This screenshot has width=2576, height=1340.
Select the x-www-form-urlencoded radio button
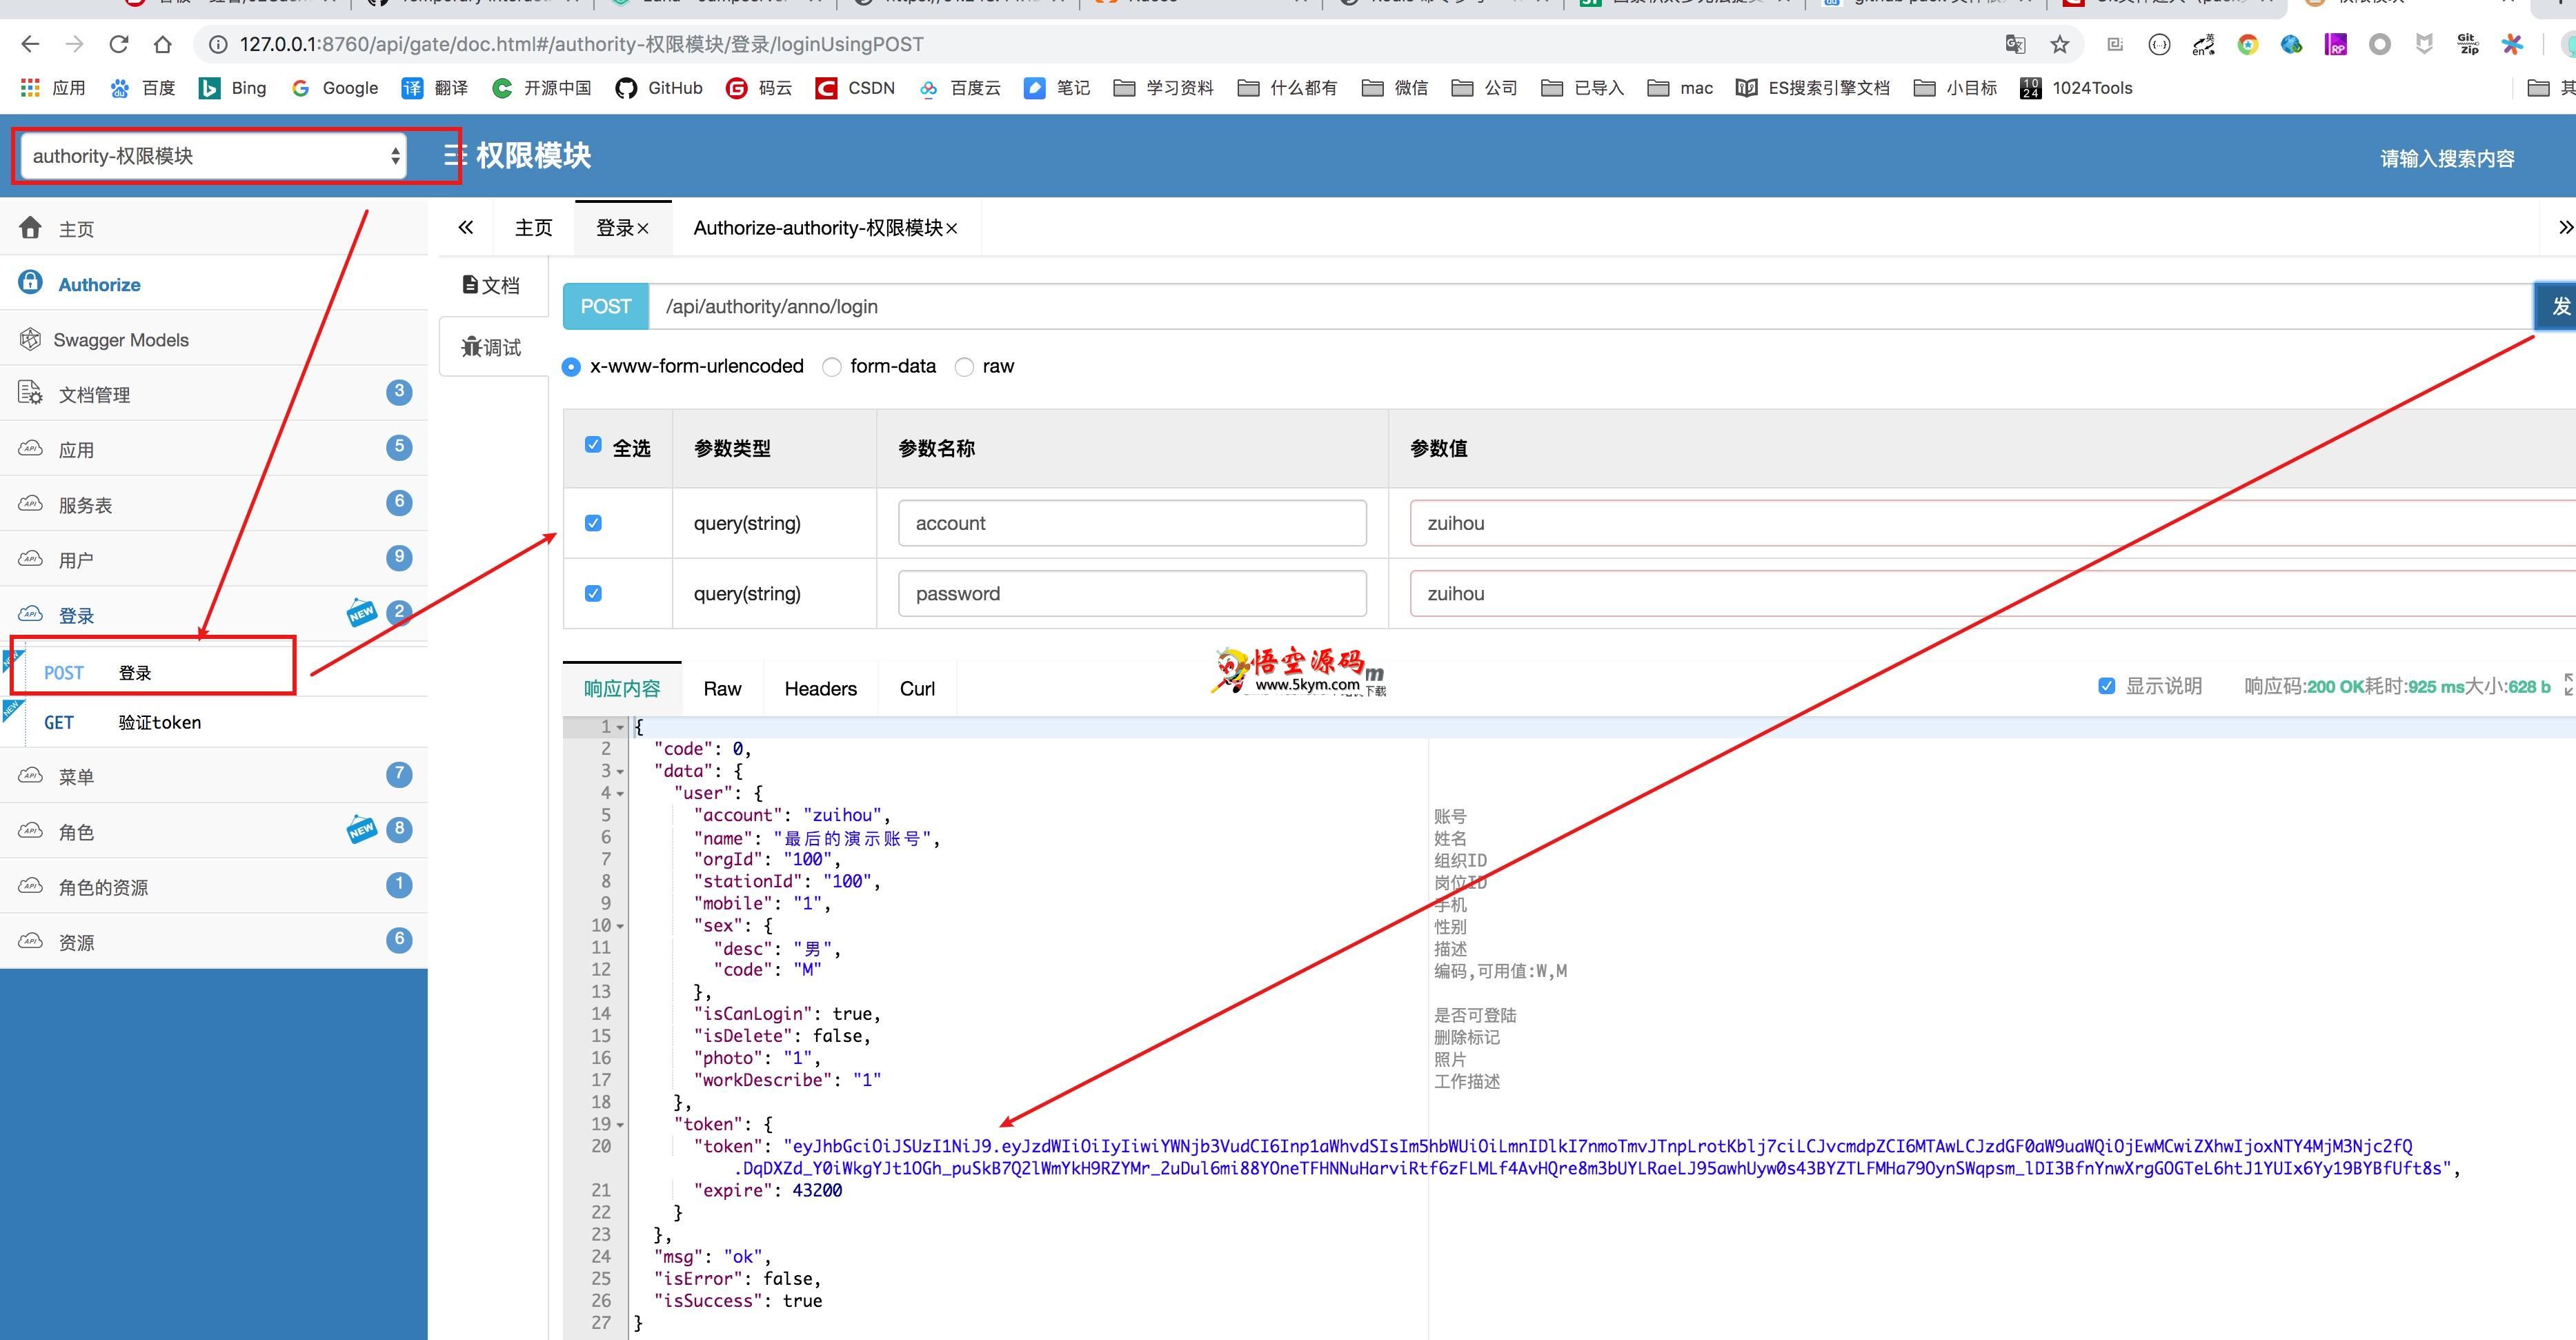(x=574, y=366)
